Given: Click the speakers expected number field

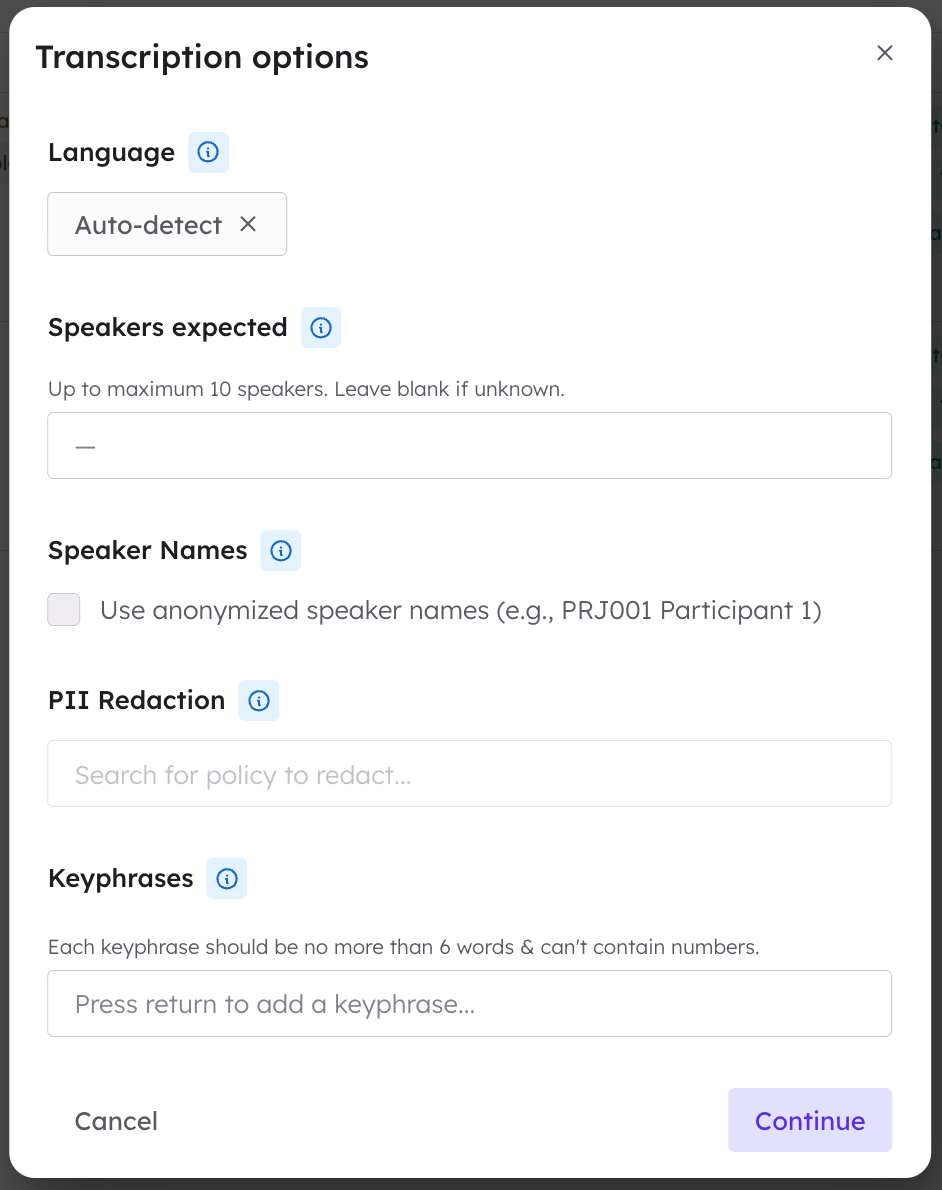Looking at the screenshot, I should (x=469, y=445).
